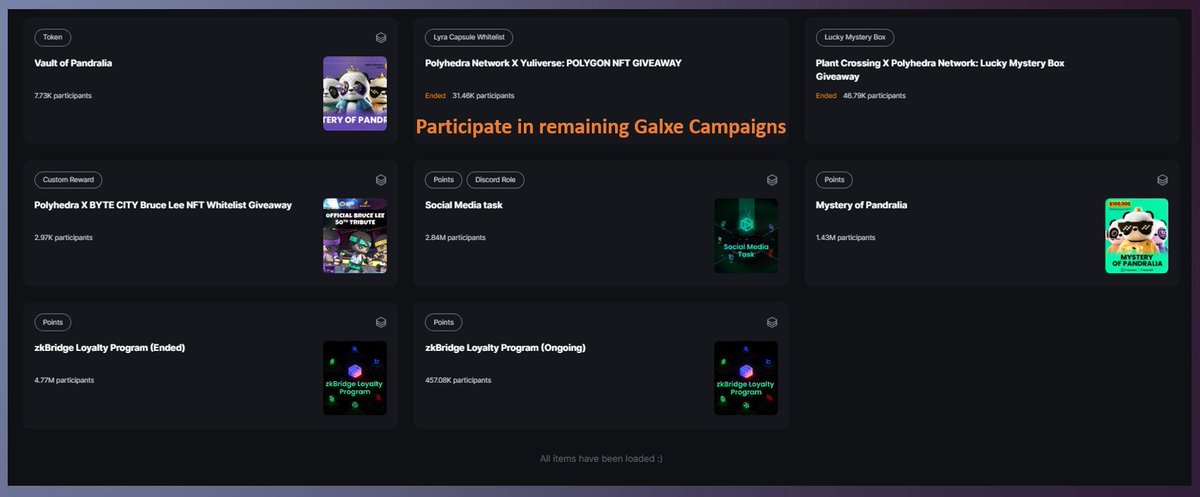Click the Custom Reward tag
The height and width of the screenshot is (497, 1200).
tap(67, 180)
